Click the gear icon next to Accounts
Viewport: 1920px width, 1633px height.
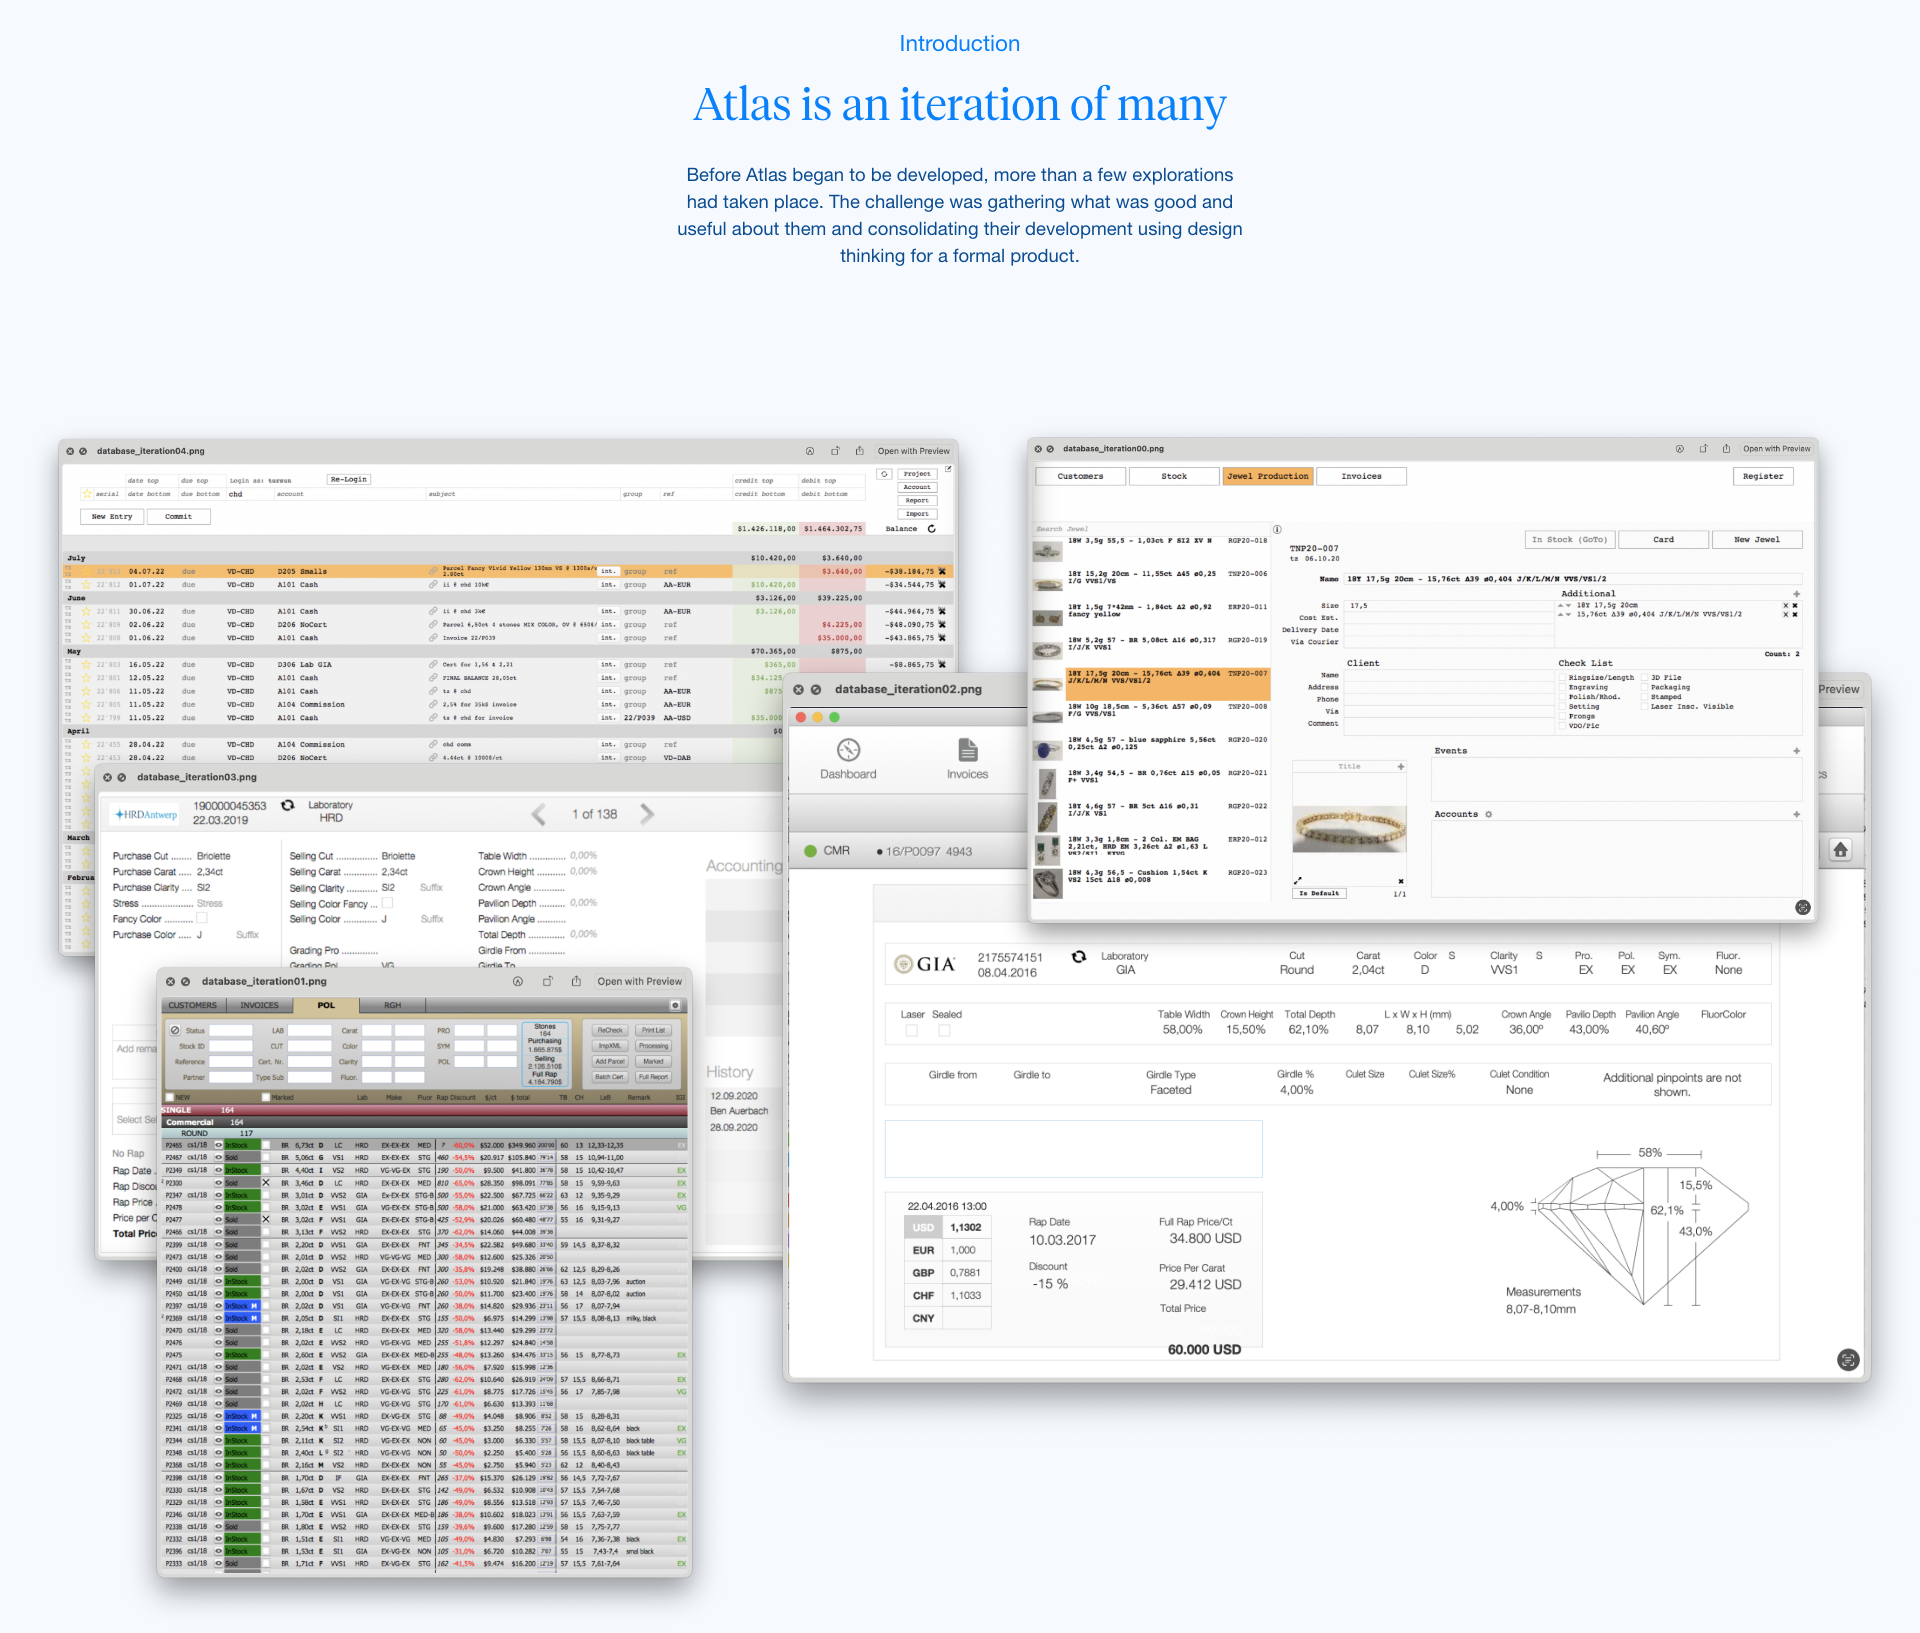1488,814
